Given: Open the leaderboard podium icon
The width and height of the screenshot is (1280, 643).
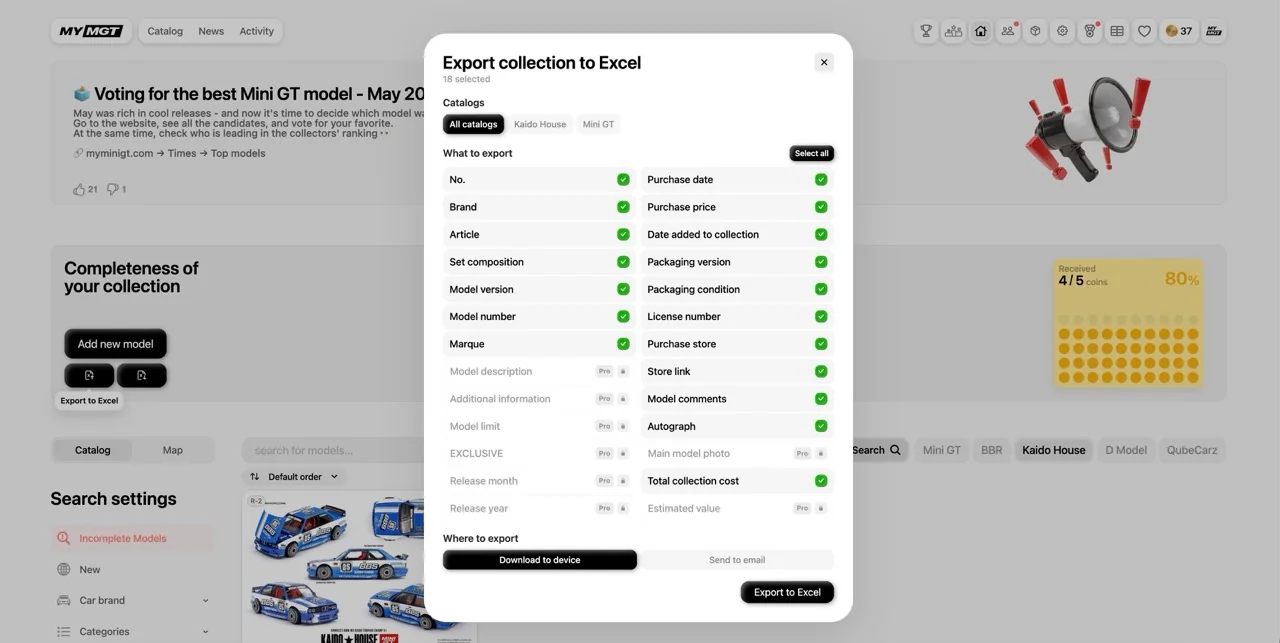Looking at the screenshot, I should click(953, 31).
